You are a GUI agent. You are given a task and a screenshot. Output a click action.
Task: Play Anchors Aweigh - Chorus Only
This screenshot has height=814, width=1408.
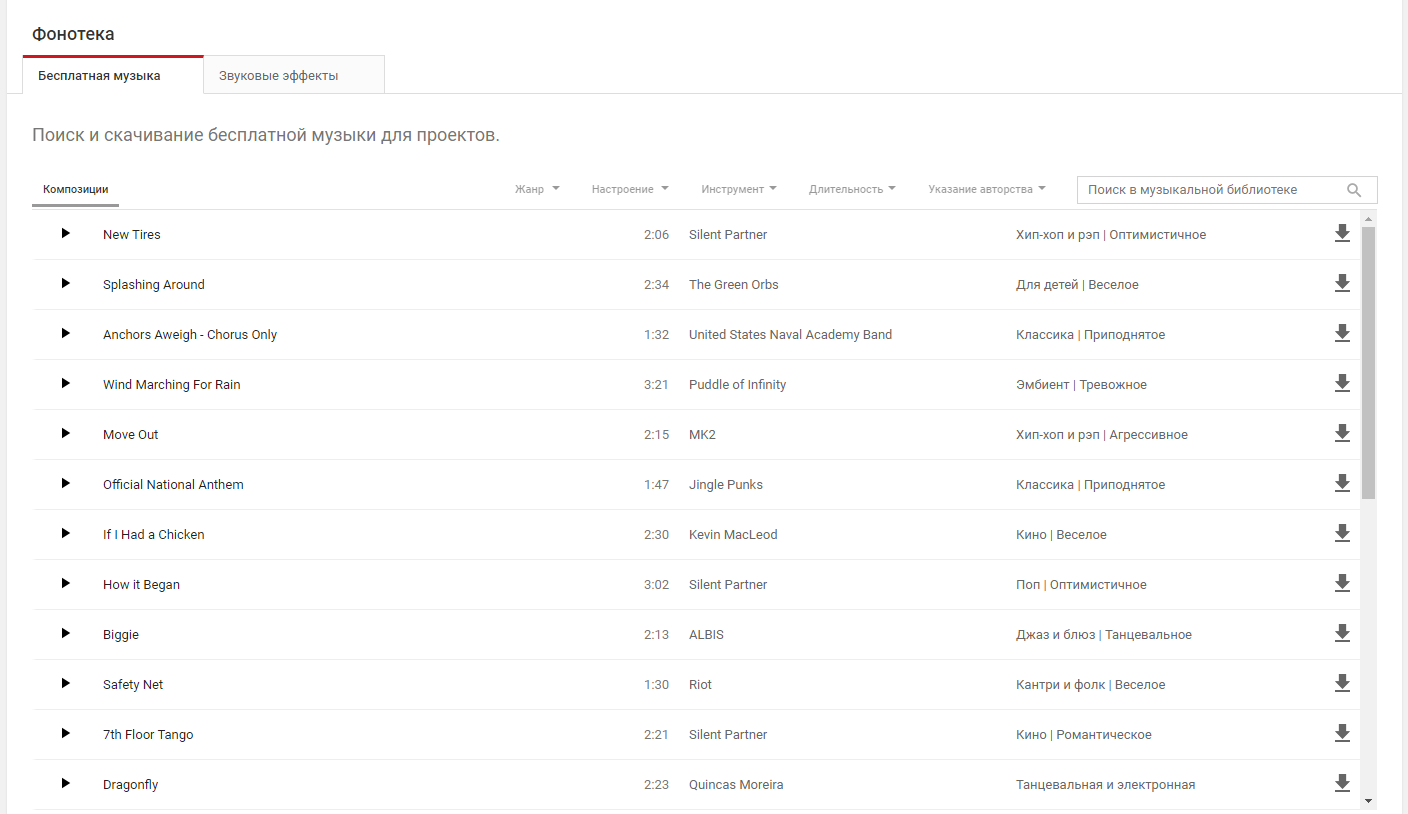[x=66, y=333]
